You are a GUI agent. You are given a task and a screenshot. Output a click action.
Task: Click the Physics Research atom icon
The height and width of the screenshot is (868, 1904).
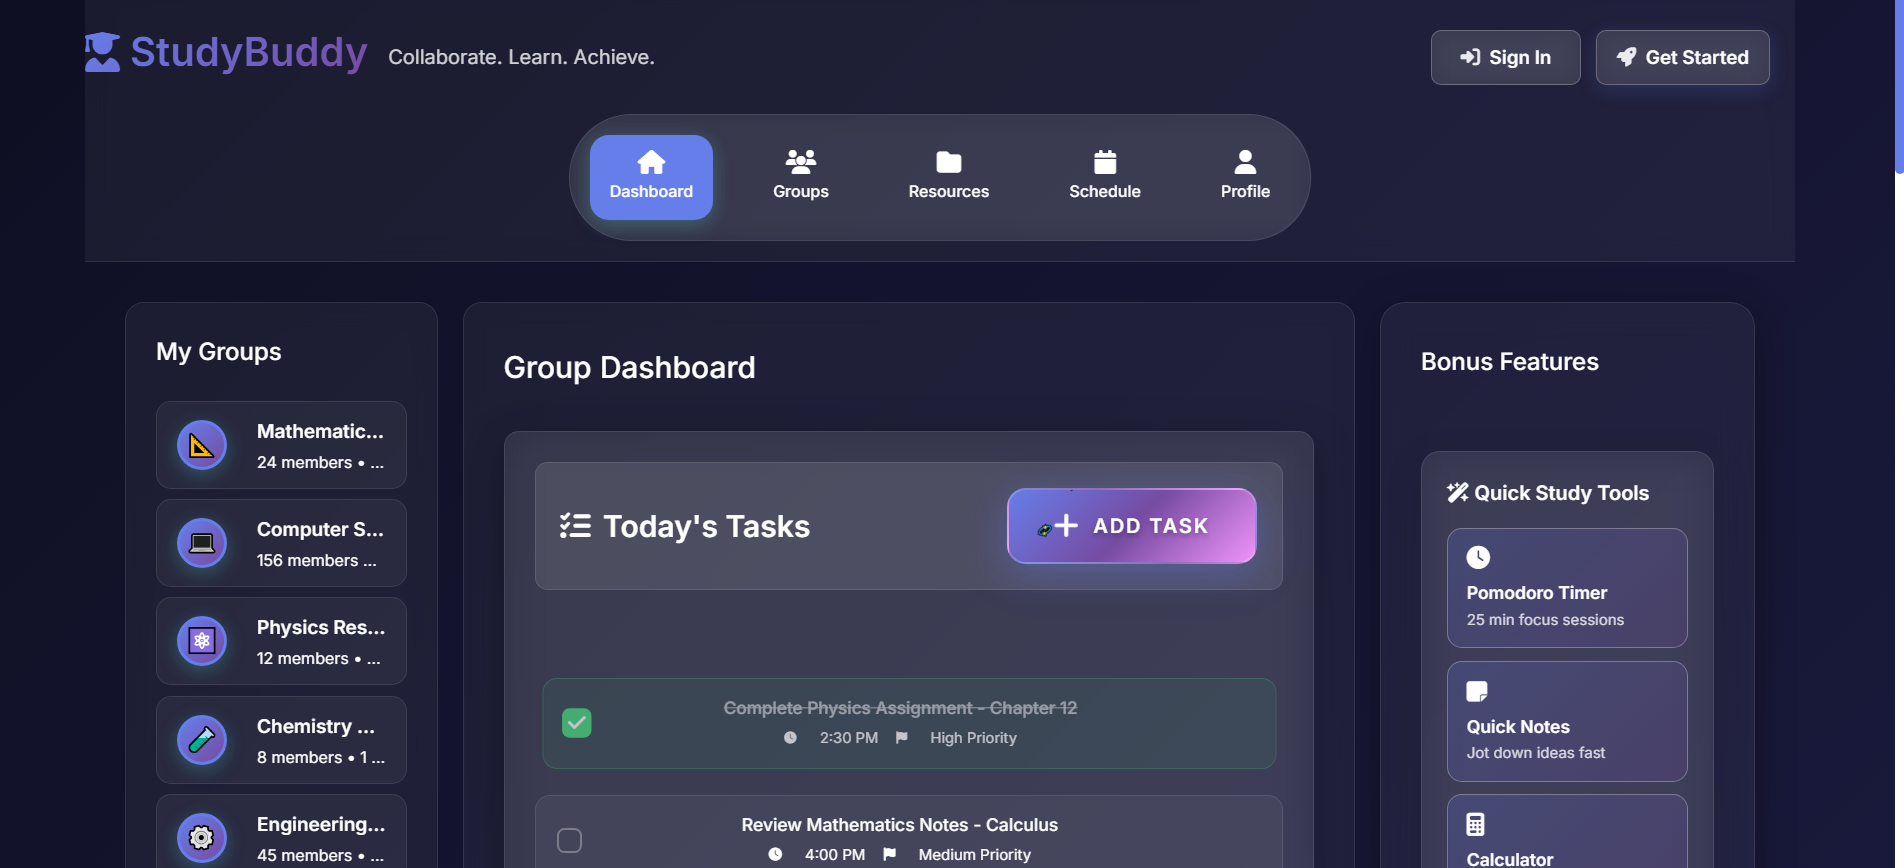(x=202, y=641)
